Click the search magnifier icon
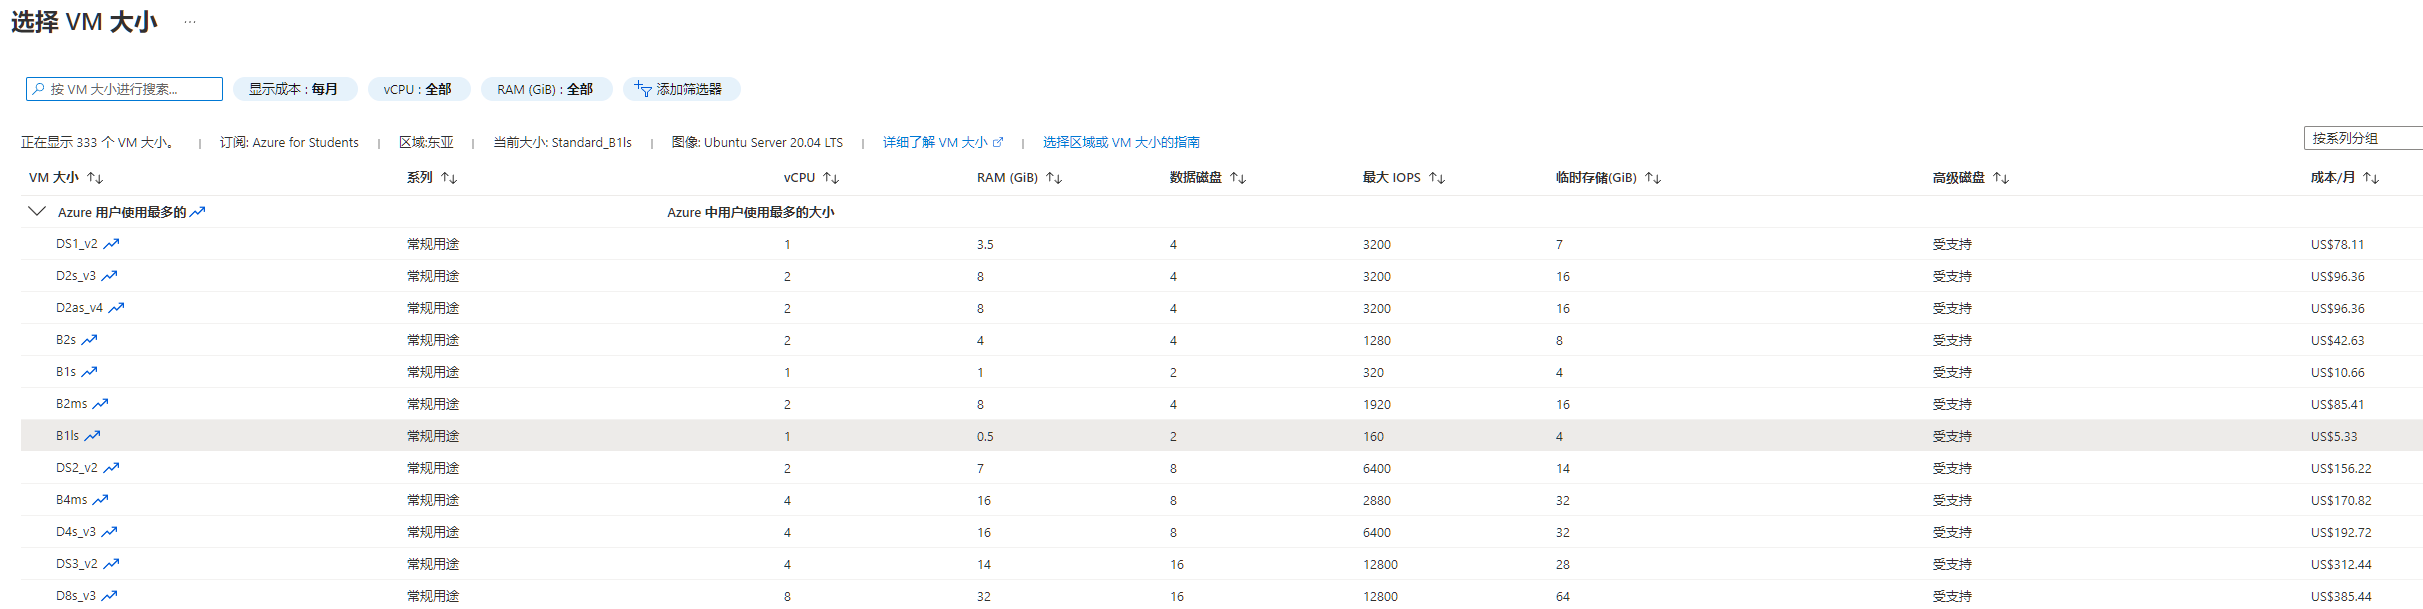The height and width of the screenshot is (609, 2423). coord(39,89)
